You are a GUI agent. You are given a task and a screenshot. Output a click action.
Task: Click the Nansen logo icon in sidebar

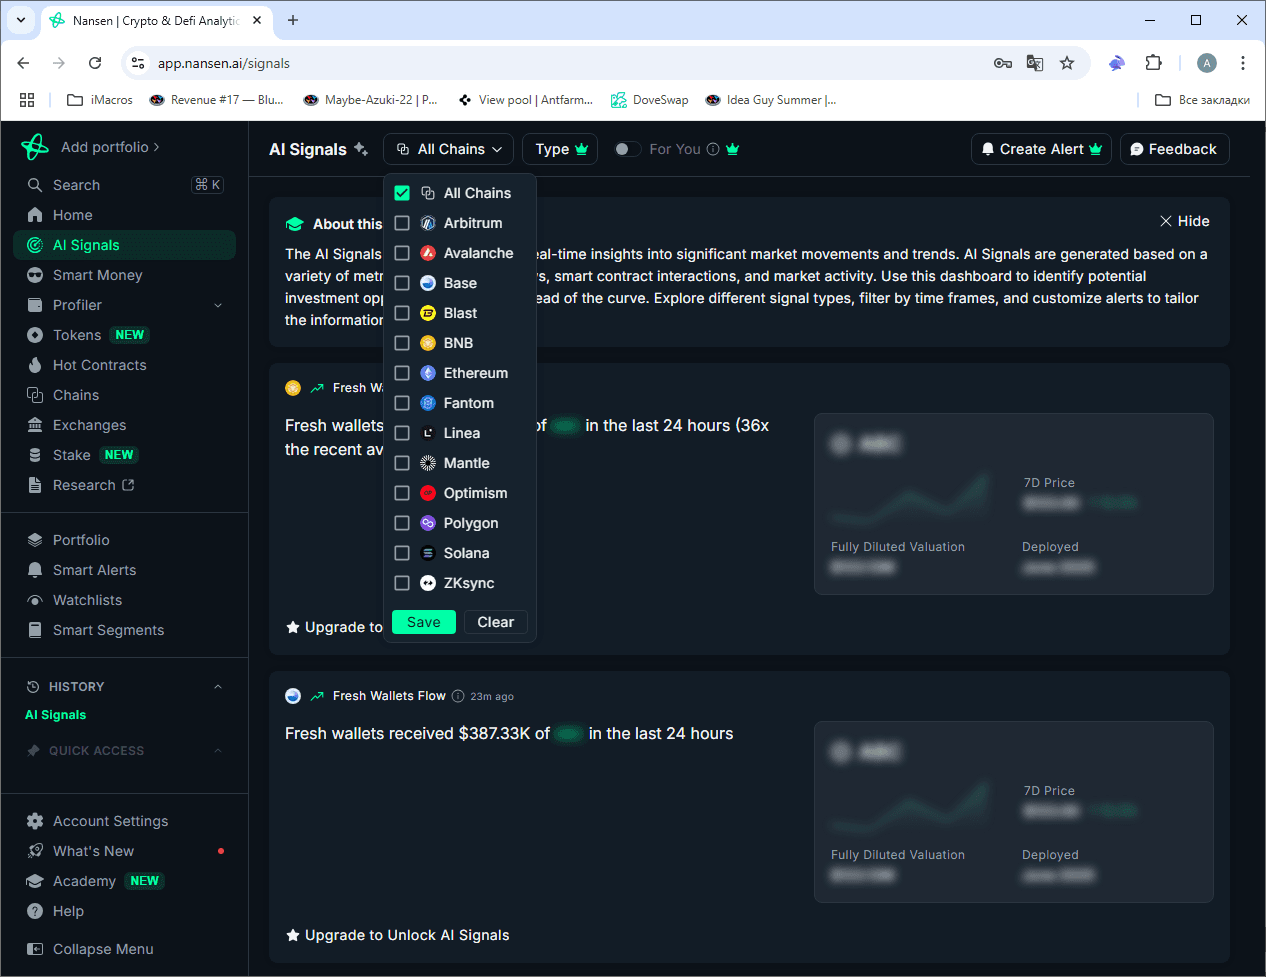(x=35, y=147)
